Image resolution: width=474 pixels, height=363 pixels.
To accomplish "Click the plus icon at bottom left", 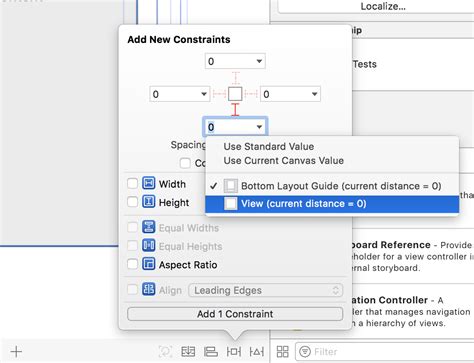I will 16,351.
